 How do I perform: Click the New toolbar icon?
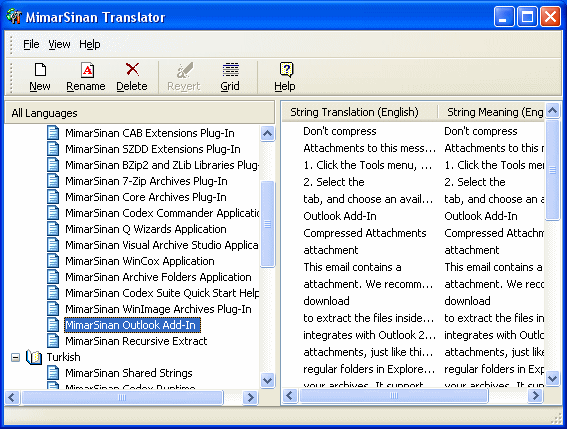point(40,69)
